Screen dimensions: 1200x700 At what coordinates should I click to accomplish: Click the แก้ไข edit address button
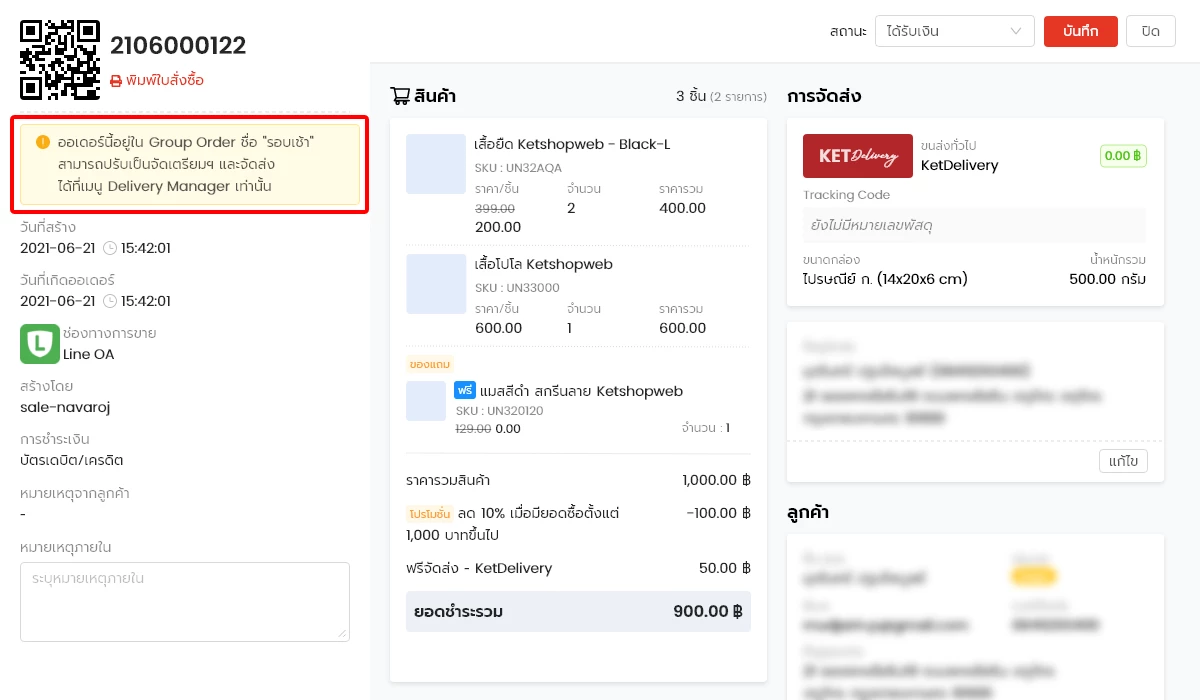click(x=1123, y=461)
